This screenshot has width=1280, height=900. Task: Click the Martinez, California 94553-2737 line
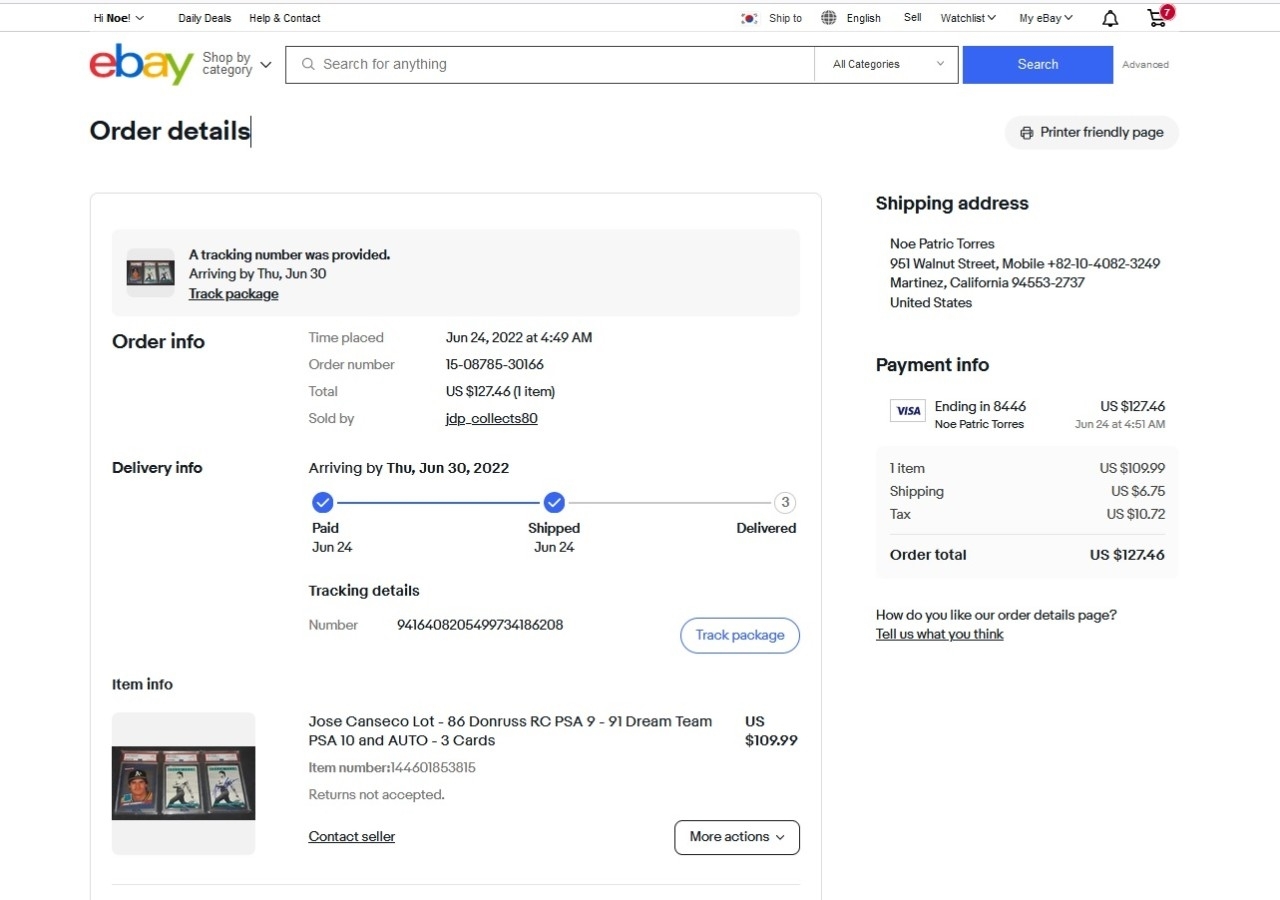tap(987, 282)
